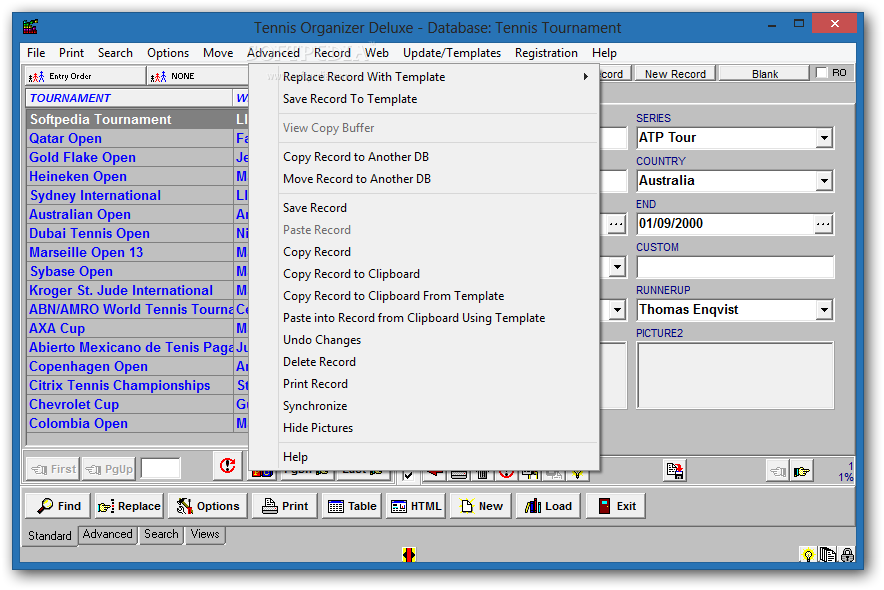Click the copy pages status icon
Image resolution: width=884 pixels, height=590 pixels.
[x=828, y=555]
